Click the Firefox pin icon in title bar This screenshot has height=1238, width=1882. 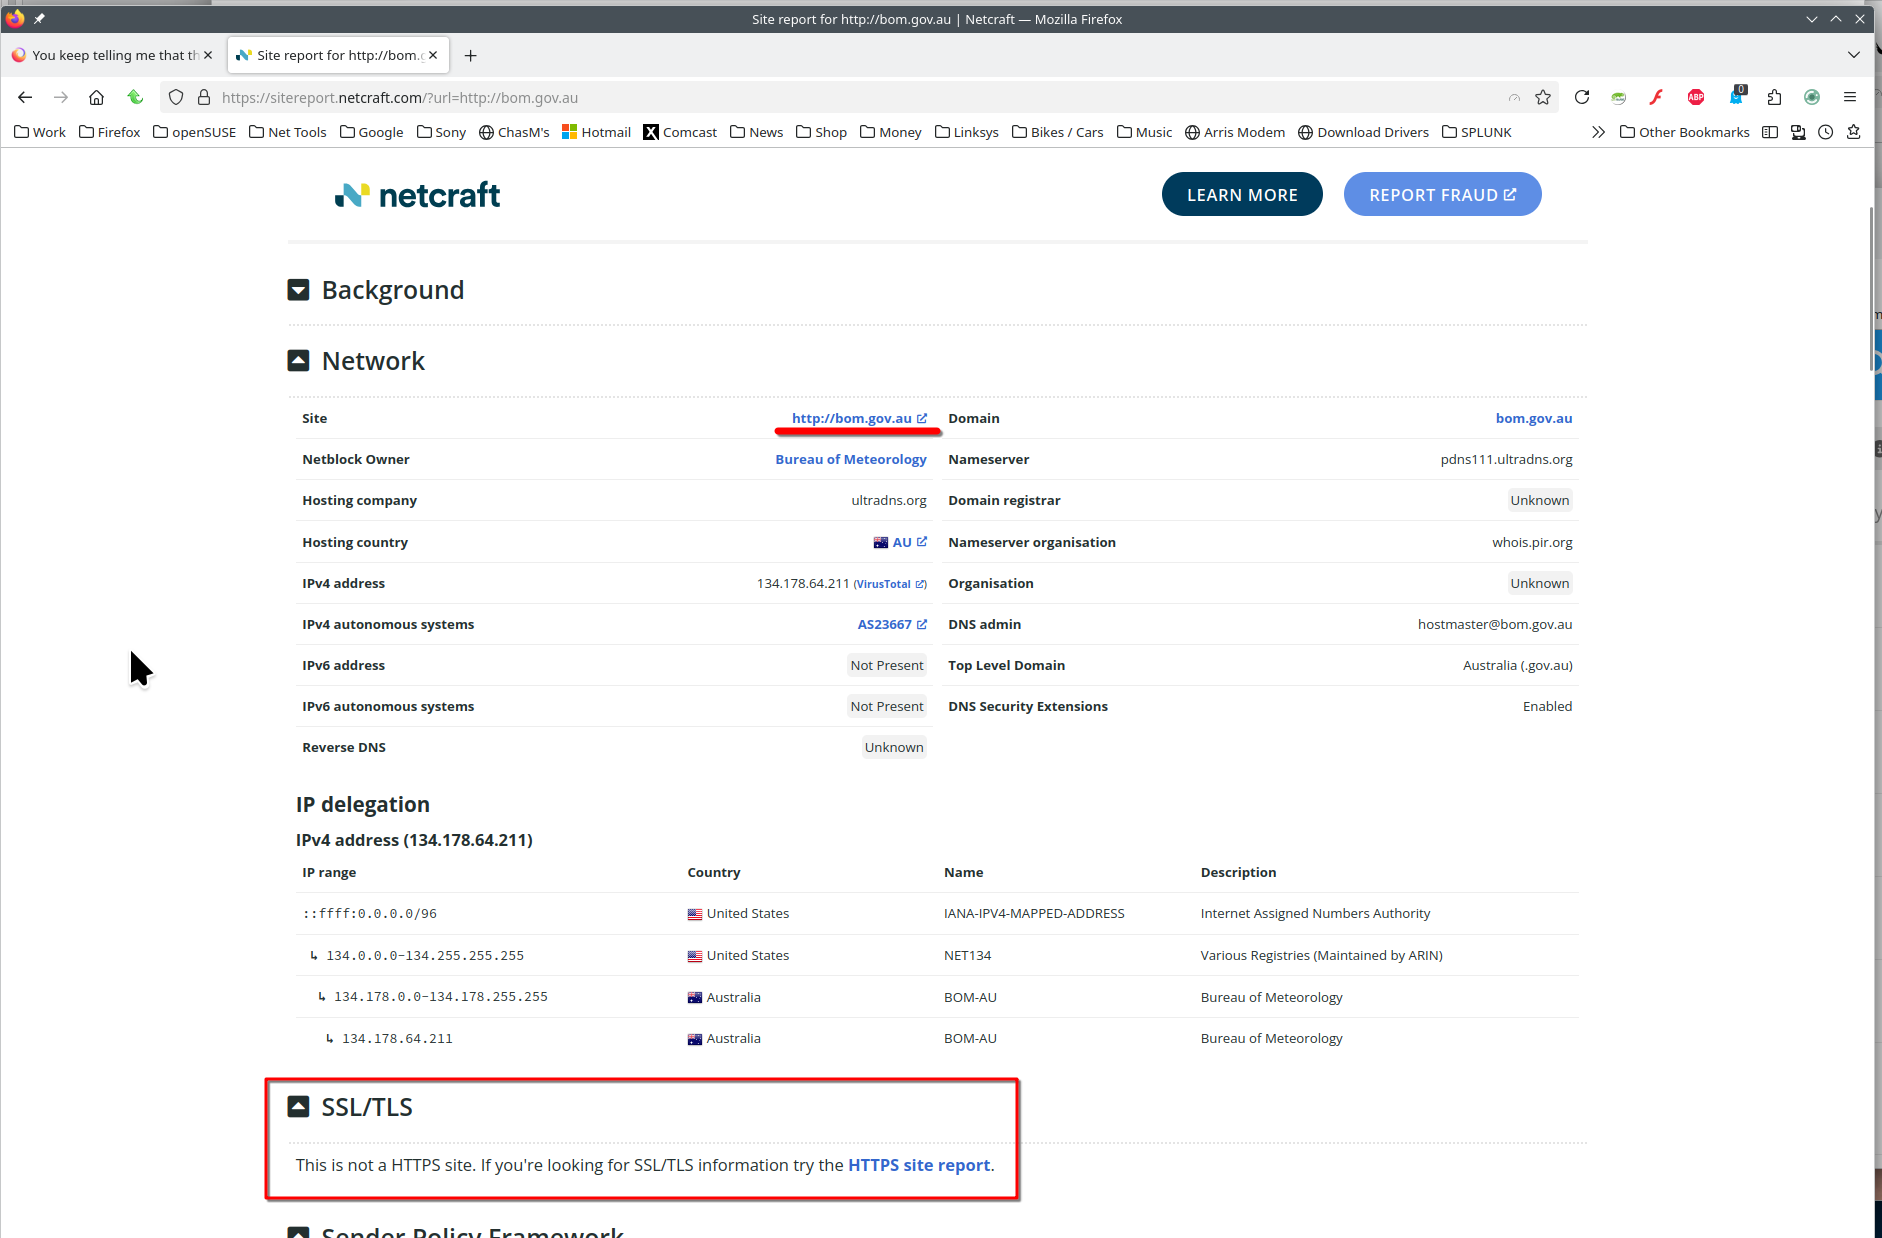[x=39, y=19]
